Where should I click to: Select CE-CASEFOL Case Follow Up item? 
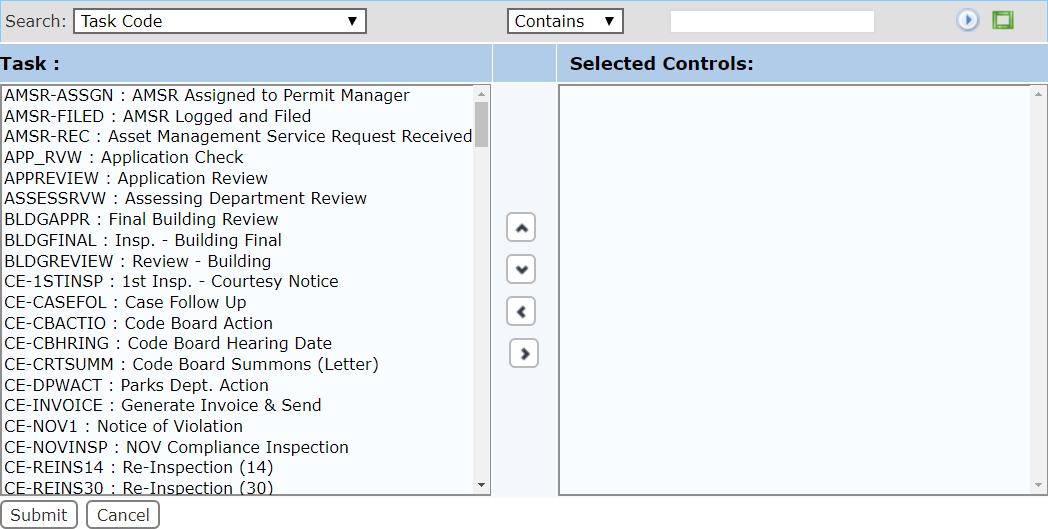pos(125,303)
